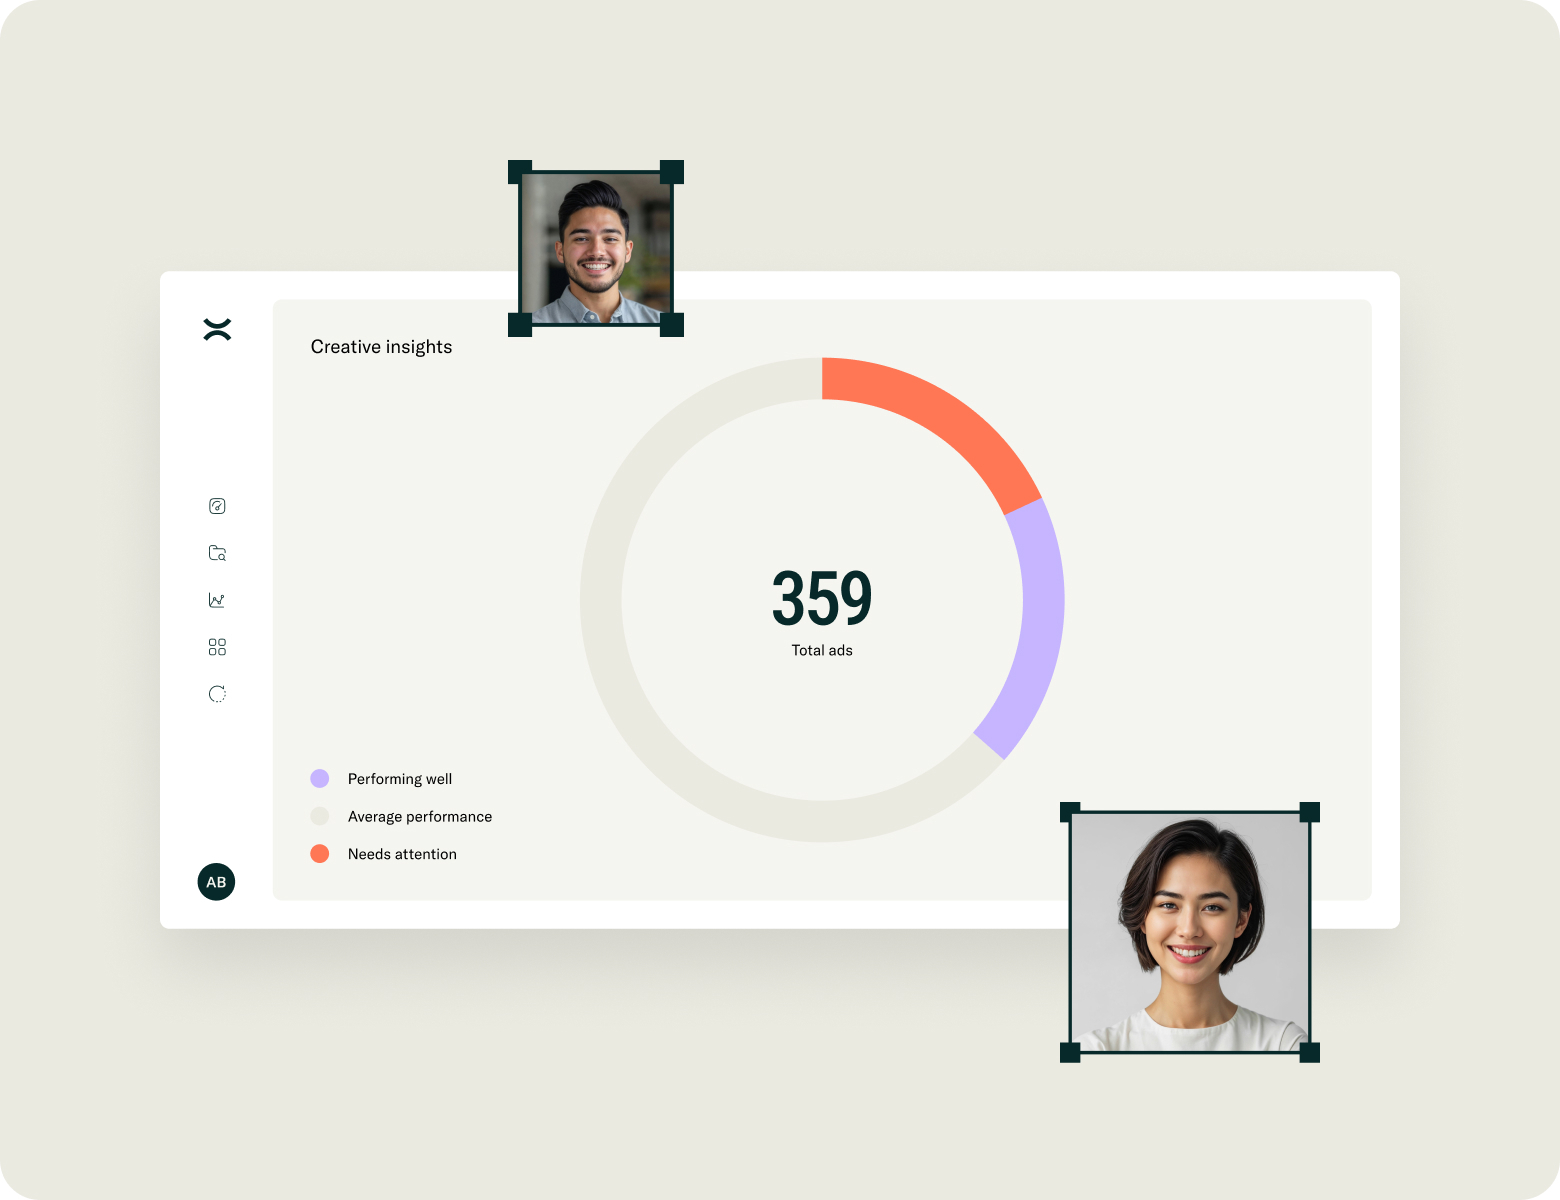The width and height of the screenshot is (1560, 1200).
Task: Click the grey Average performance legend dot
Action: coord(320,816)
